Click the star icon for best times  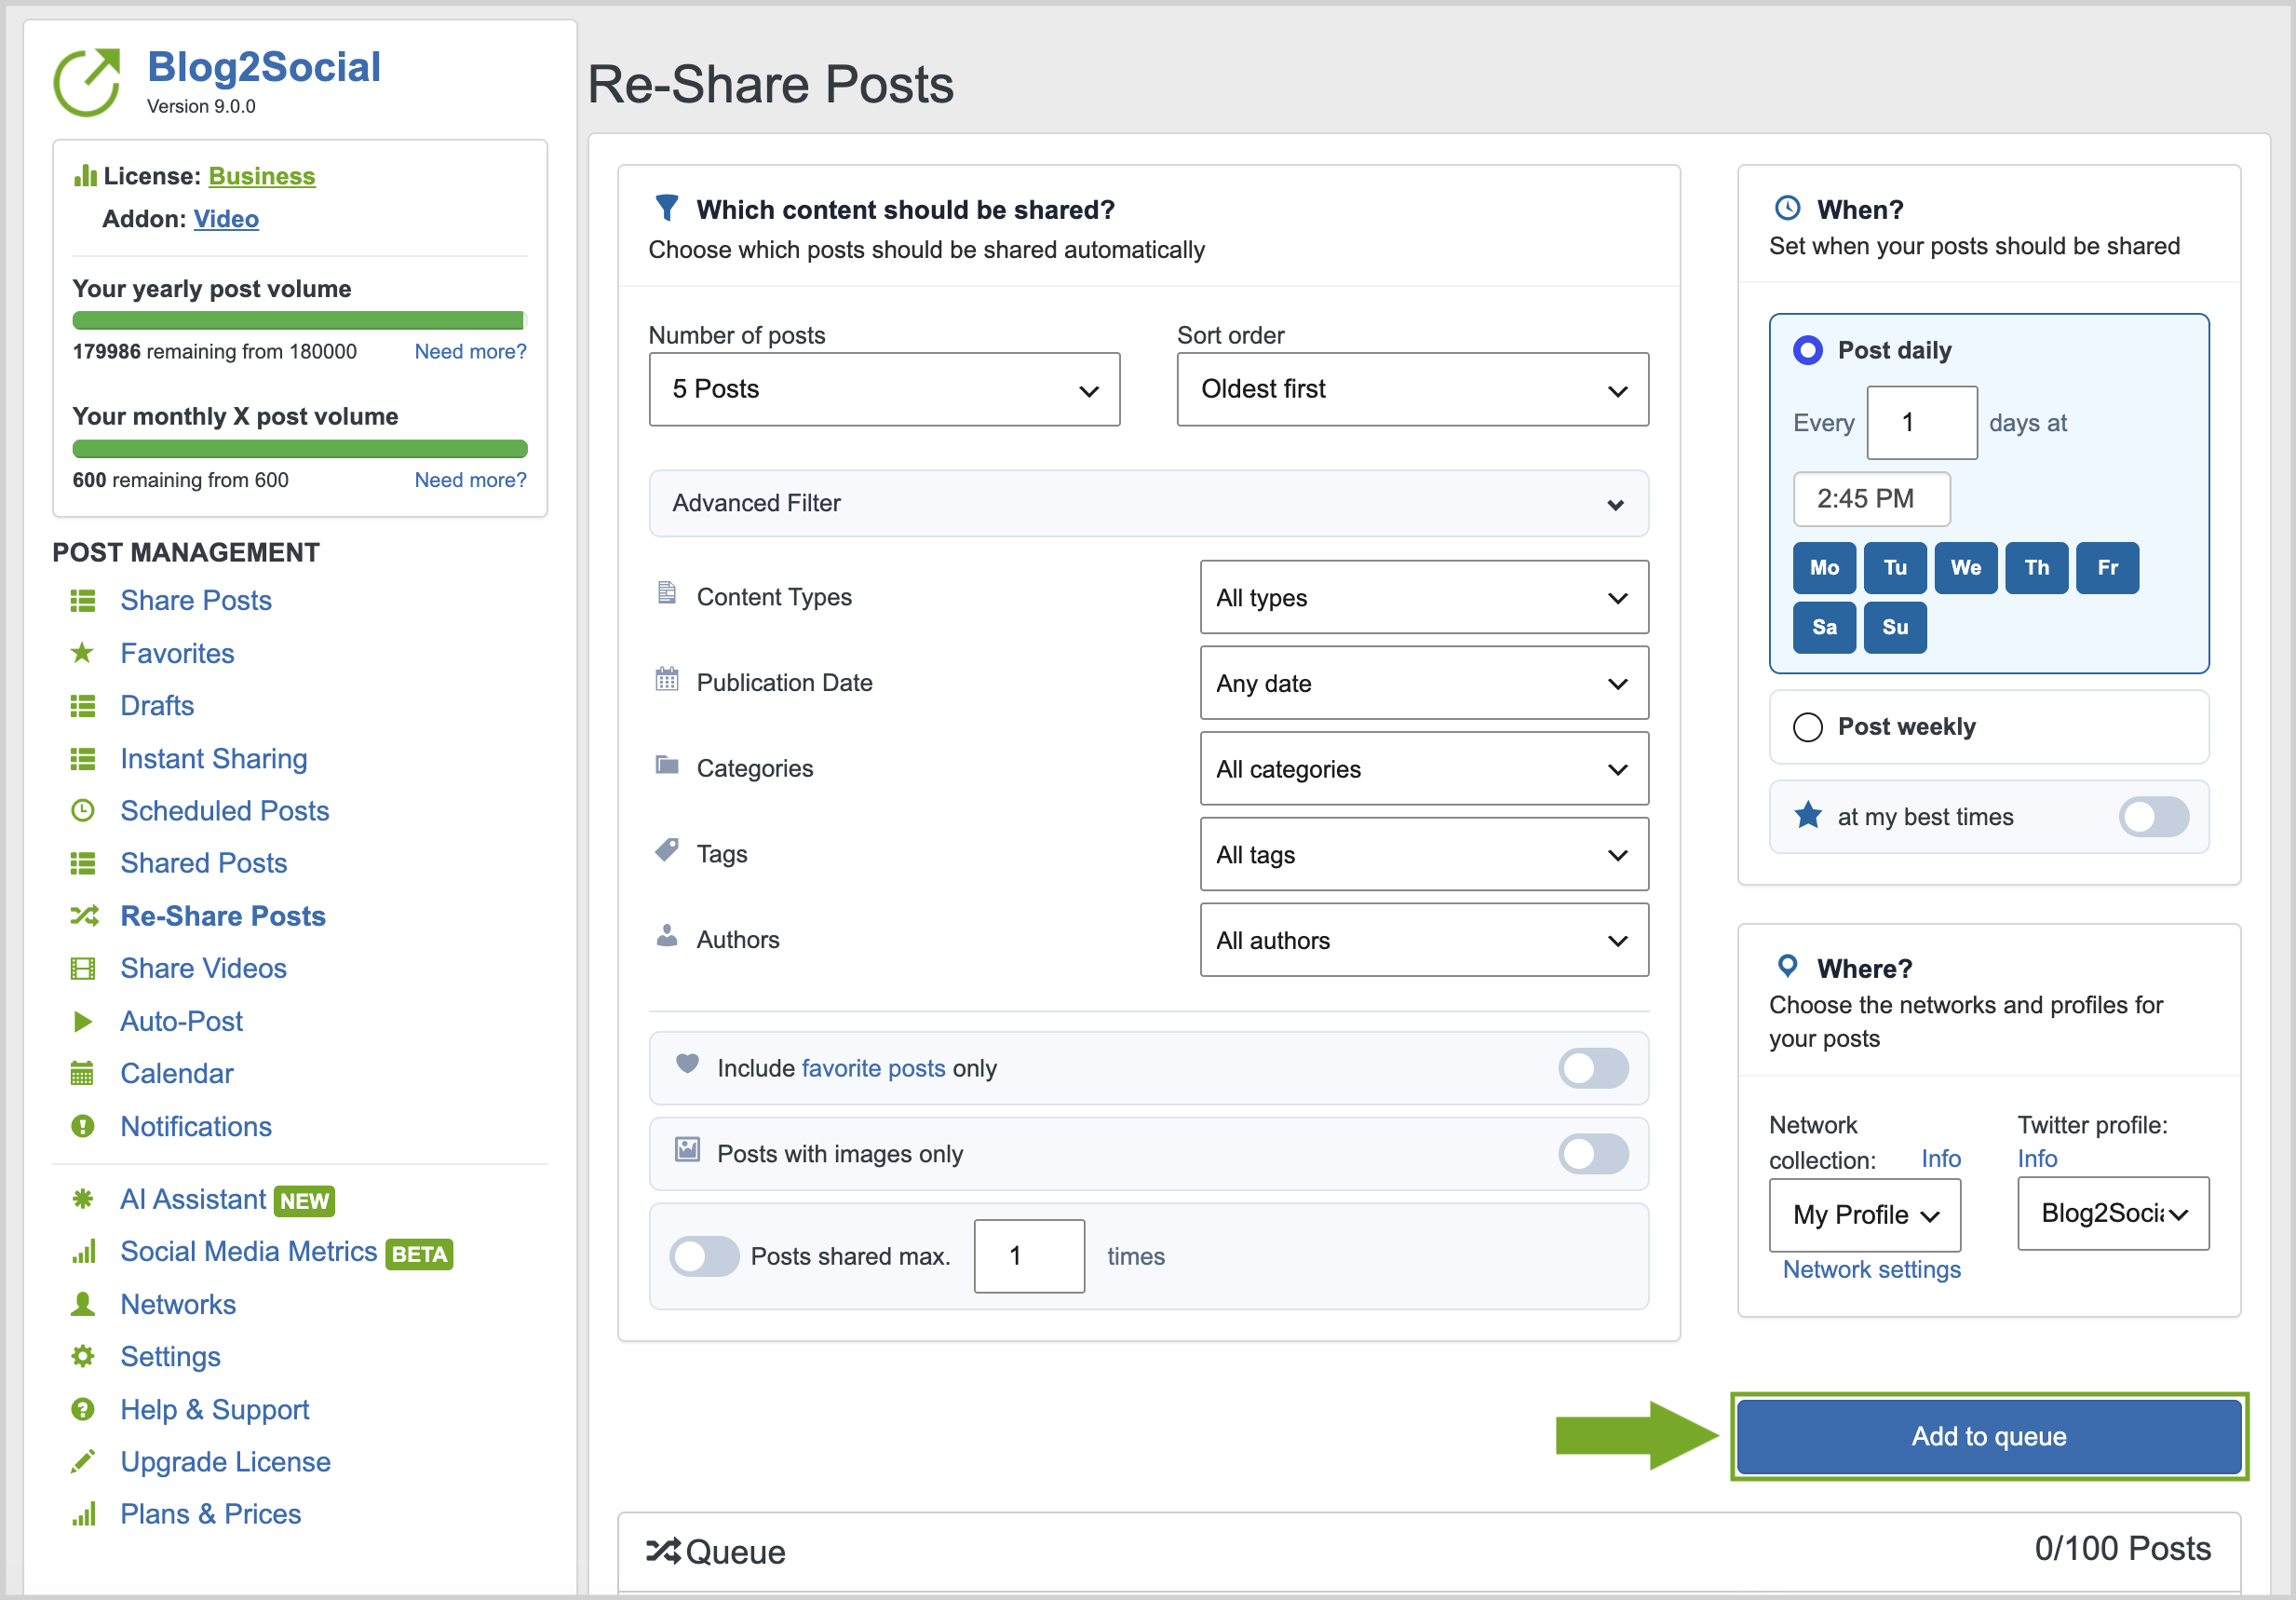(x=1808, y=815)
